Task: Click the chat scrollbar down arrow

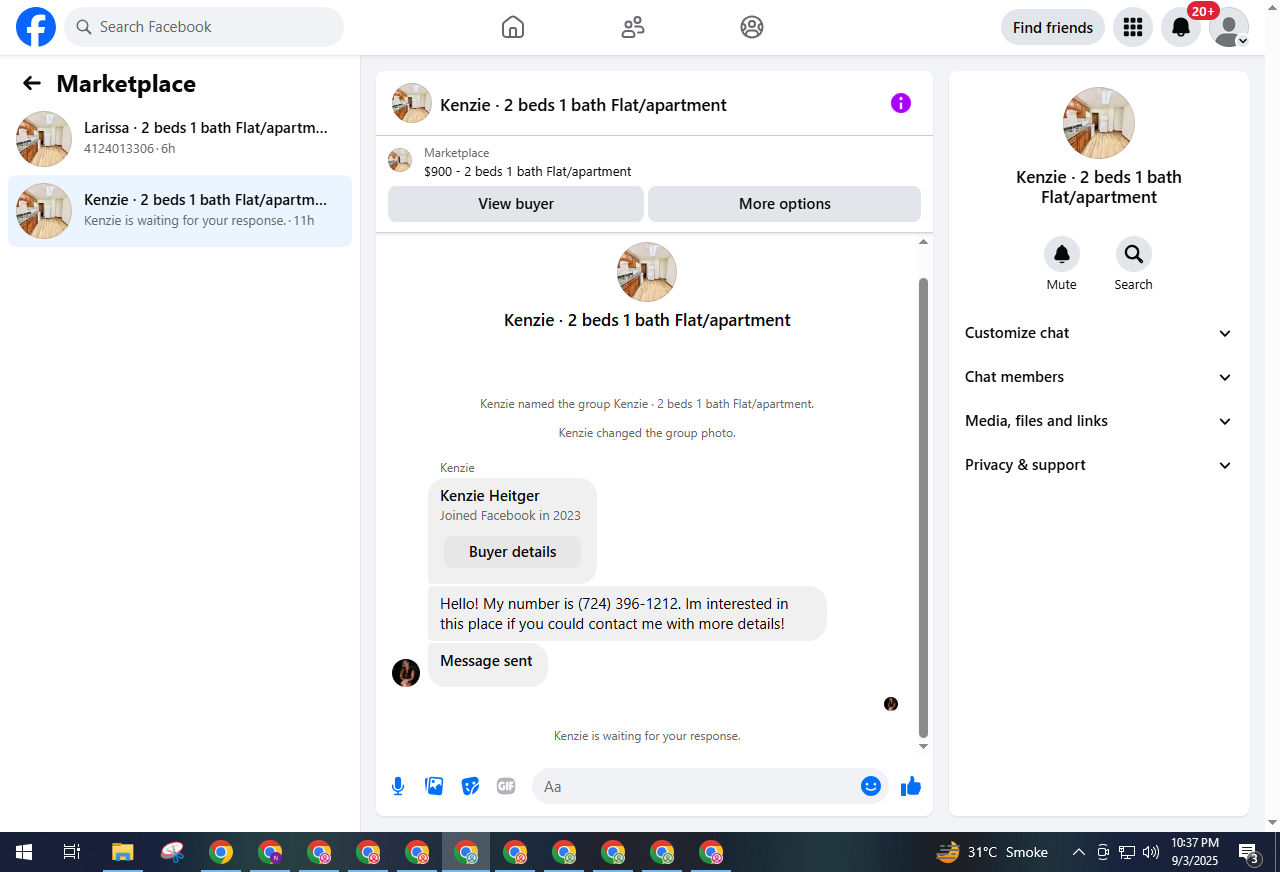Action: tap(924, 747)
